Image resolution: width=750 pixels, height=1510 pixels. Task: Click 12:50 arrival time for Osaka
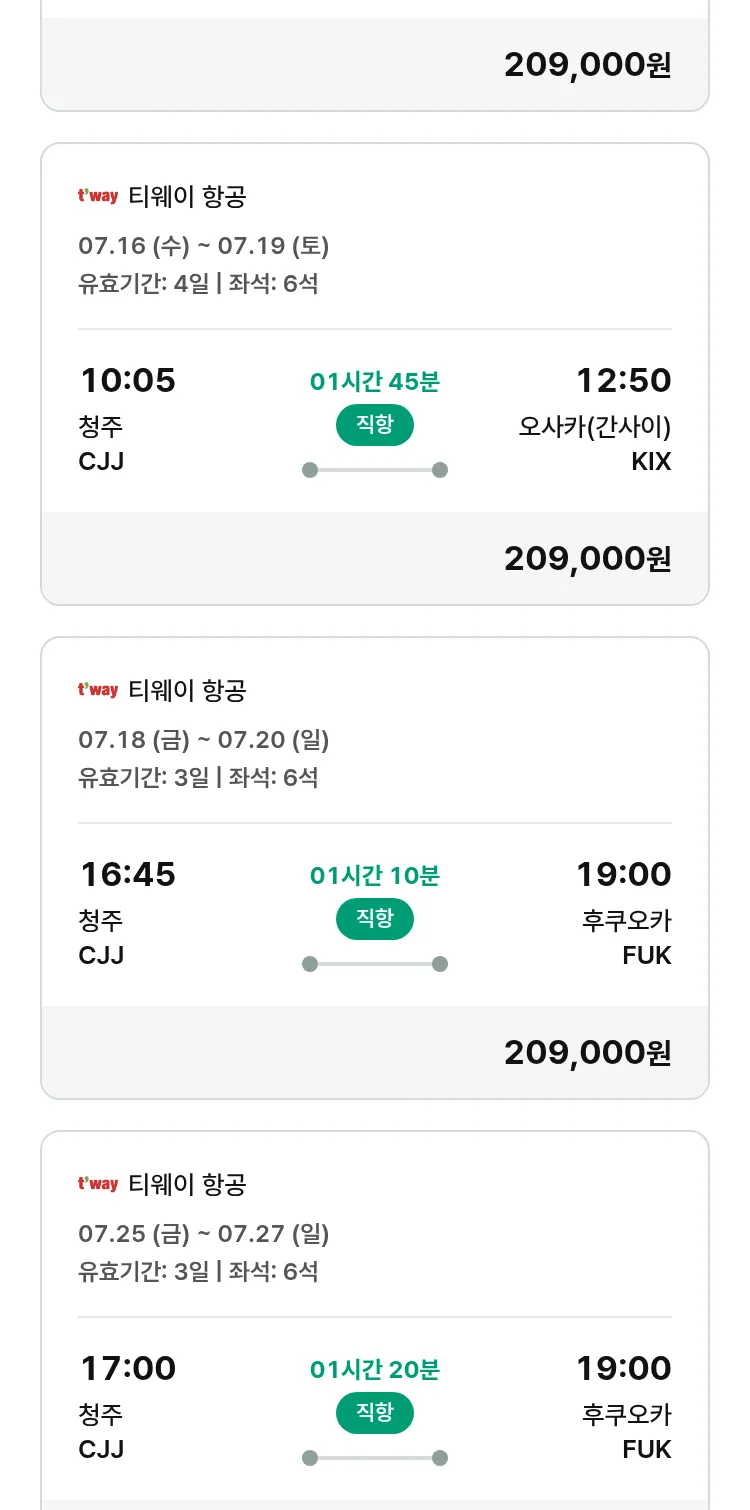(x=623, y=381)
